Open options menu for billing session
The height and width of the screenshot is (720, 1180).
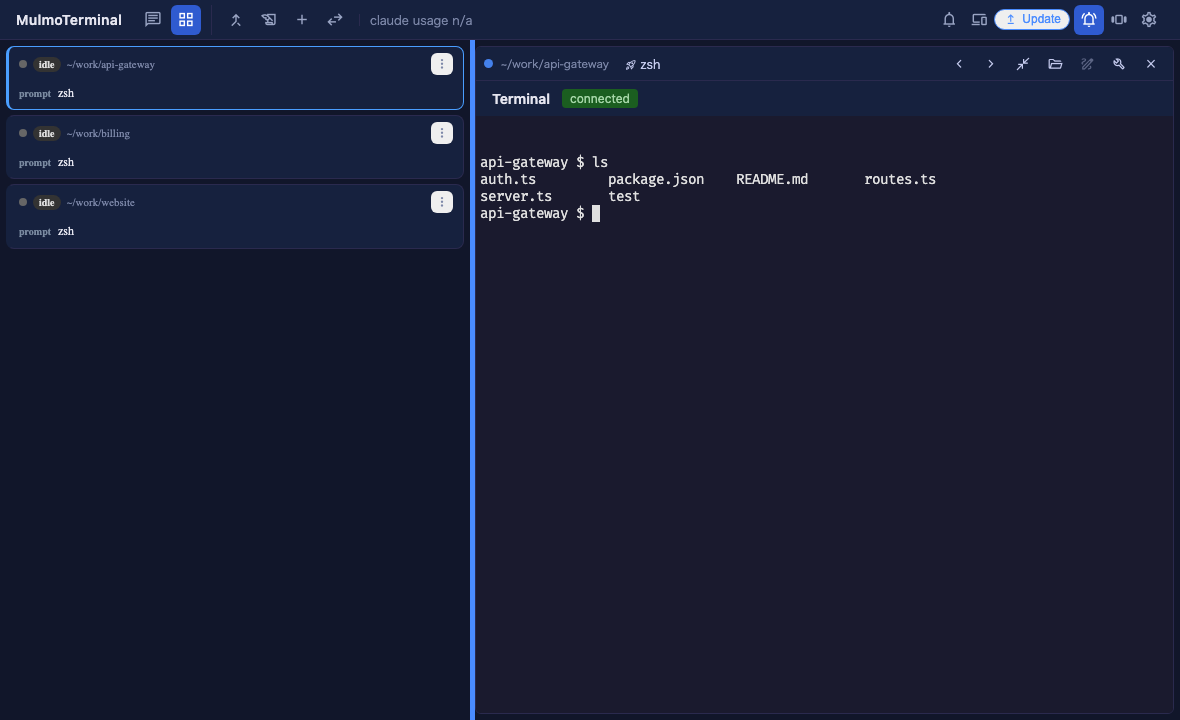click(442, 133)
